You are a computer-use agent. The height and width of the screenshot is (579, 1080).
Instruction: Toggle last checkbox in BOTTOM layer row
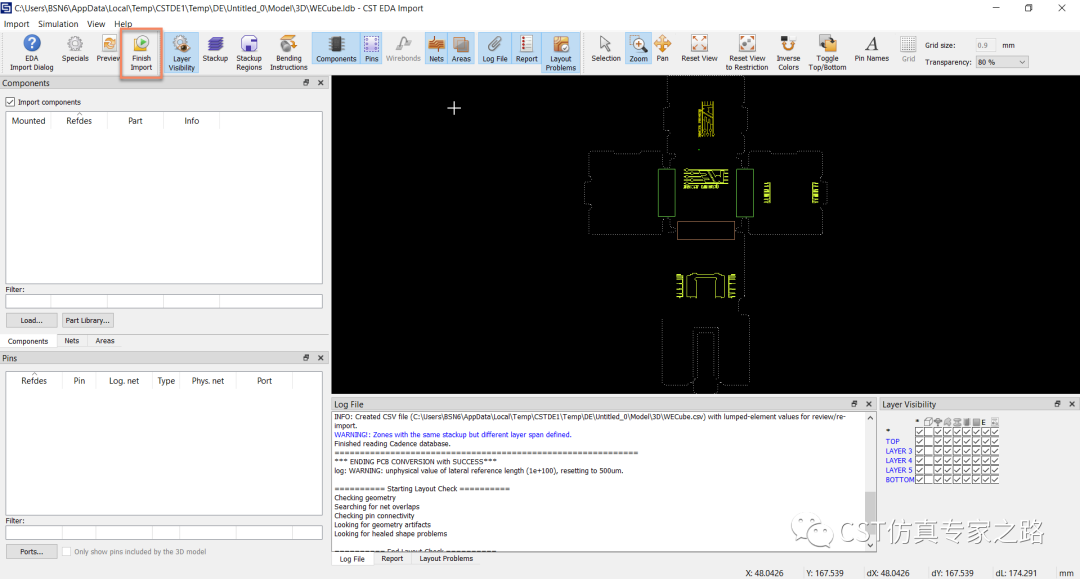995,480
